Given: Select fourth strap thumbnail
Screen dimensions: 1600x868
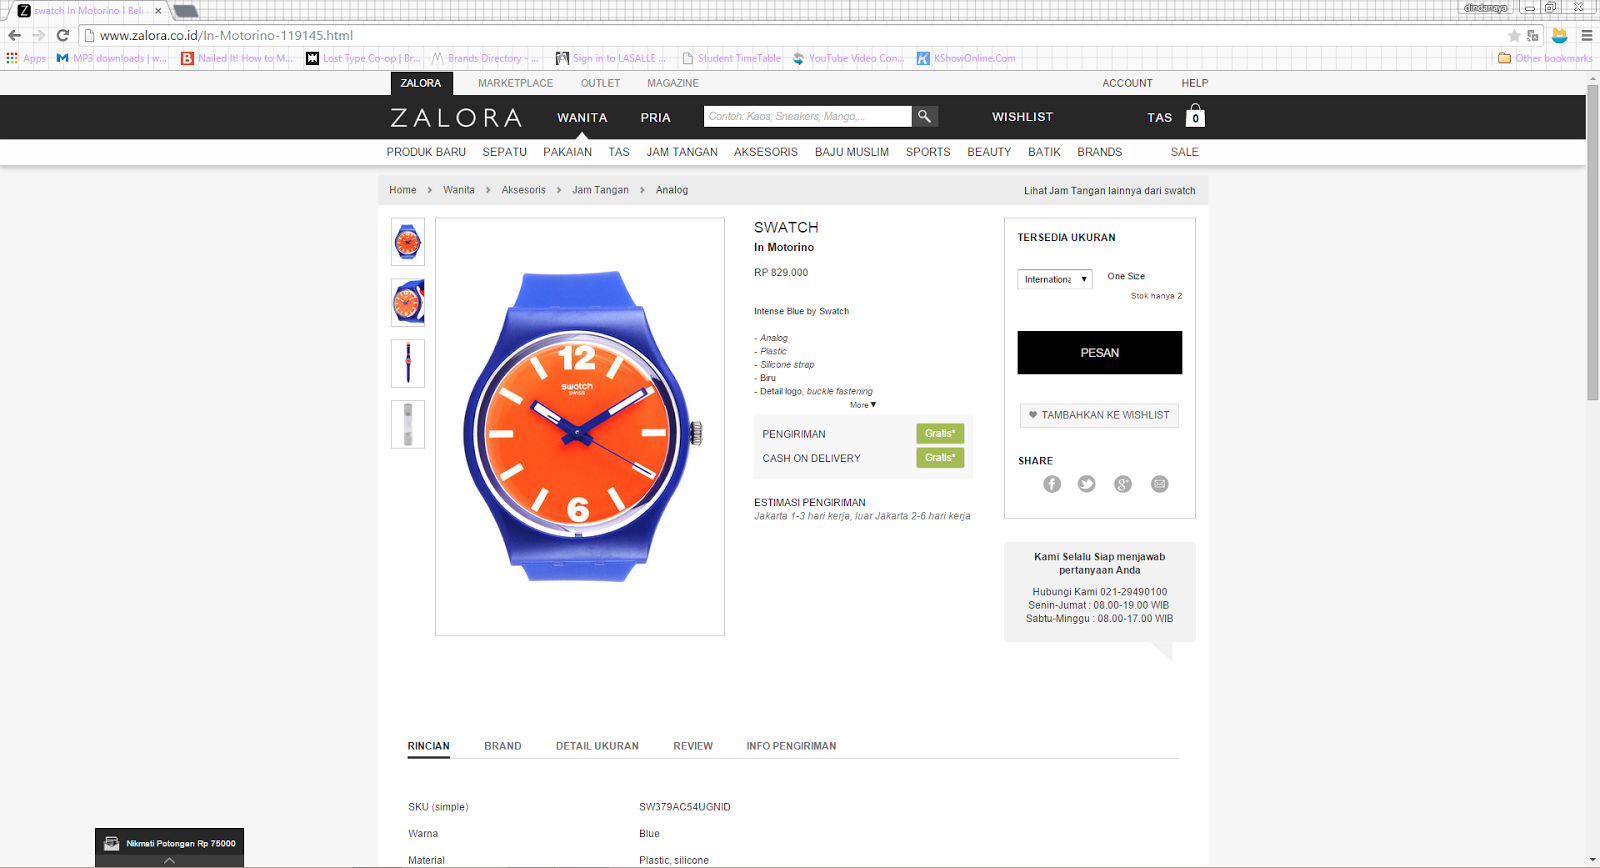Looking at the screenshot, I should point(408,424).
